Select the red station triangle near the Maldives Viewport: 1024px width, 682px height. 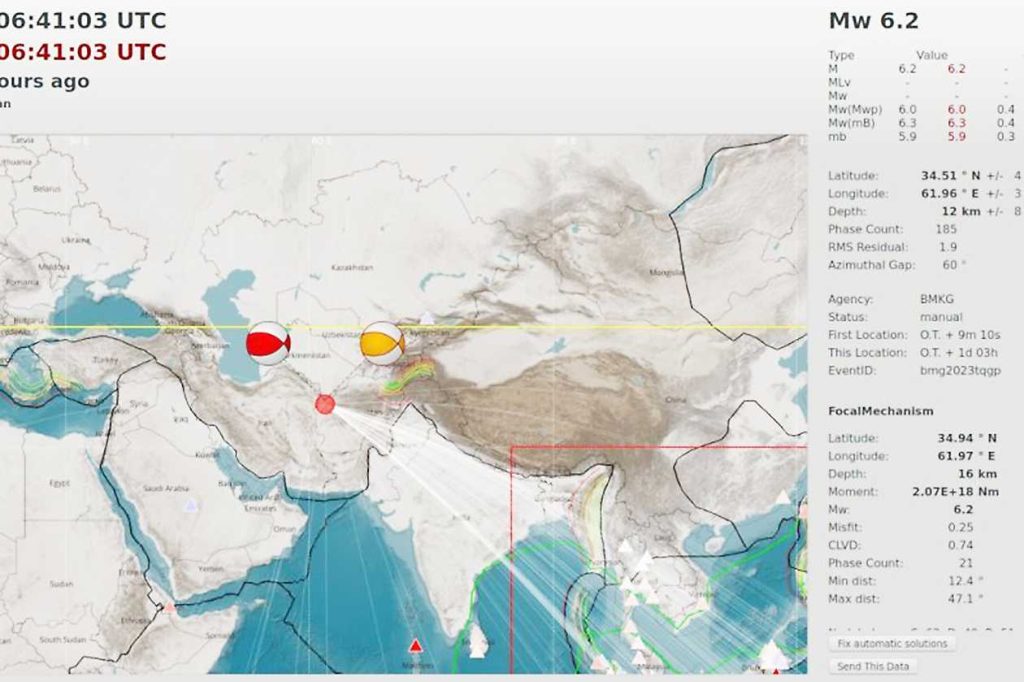[x=415, y=645]
